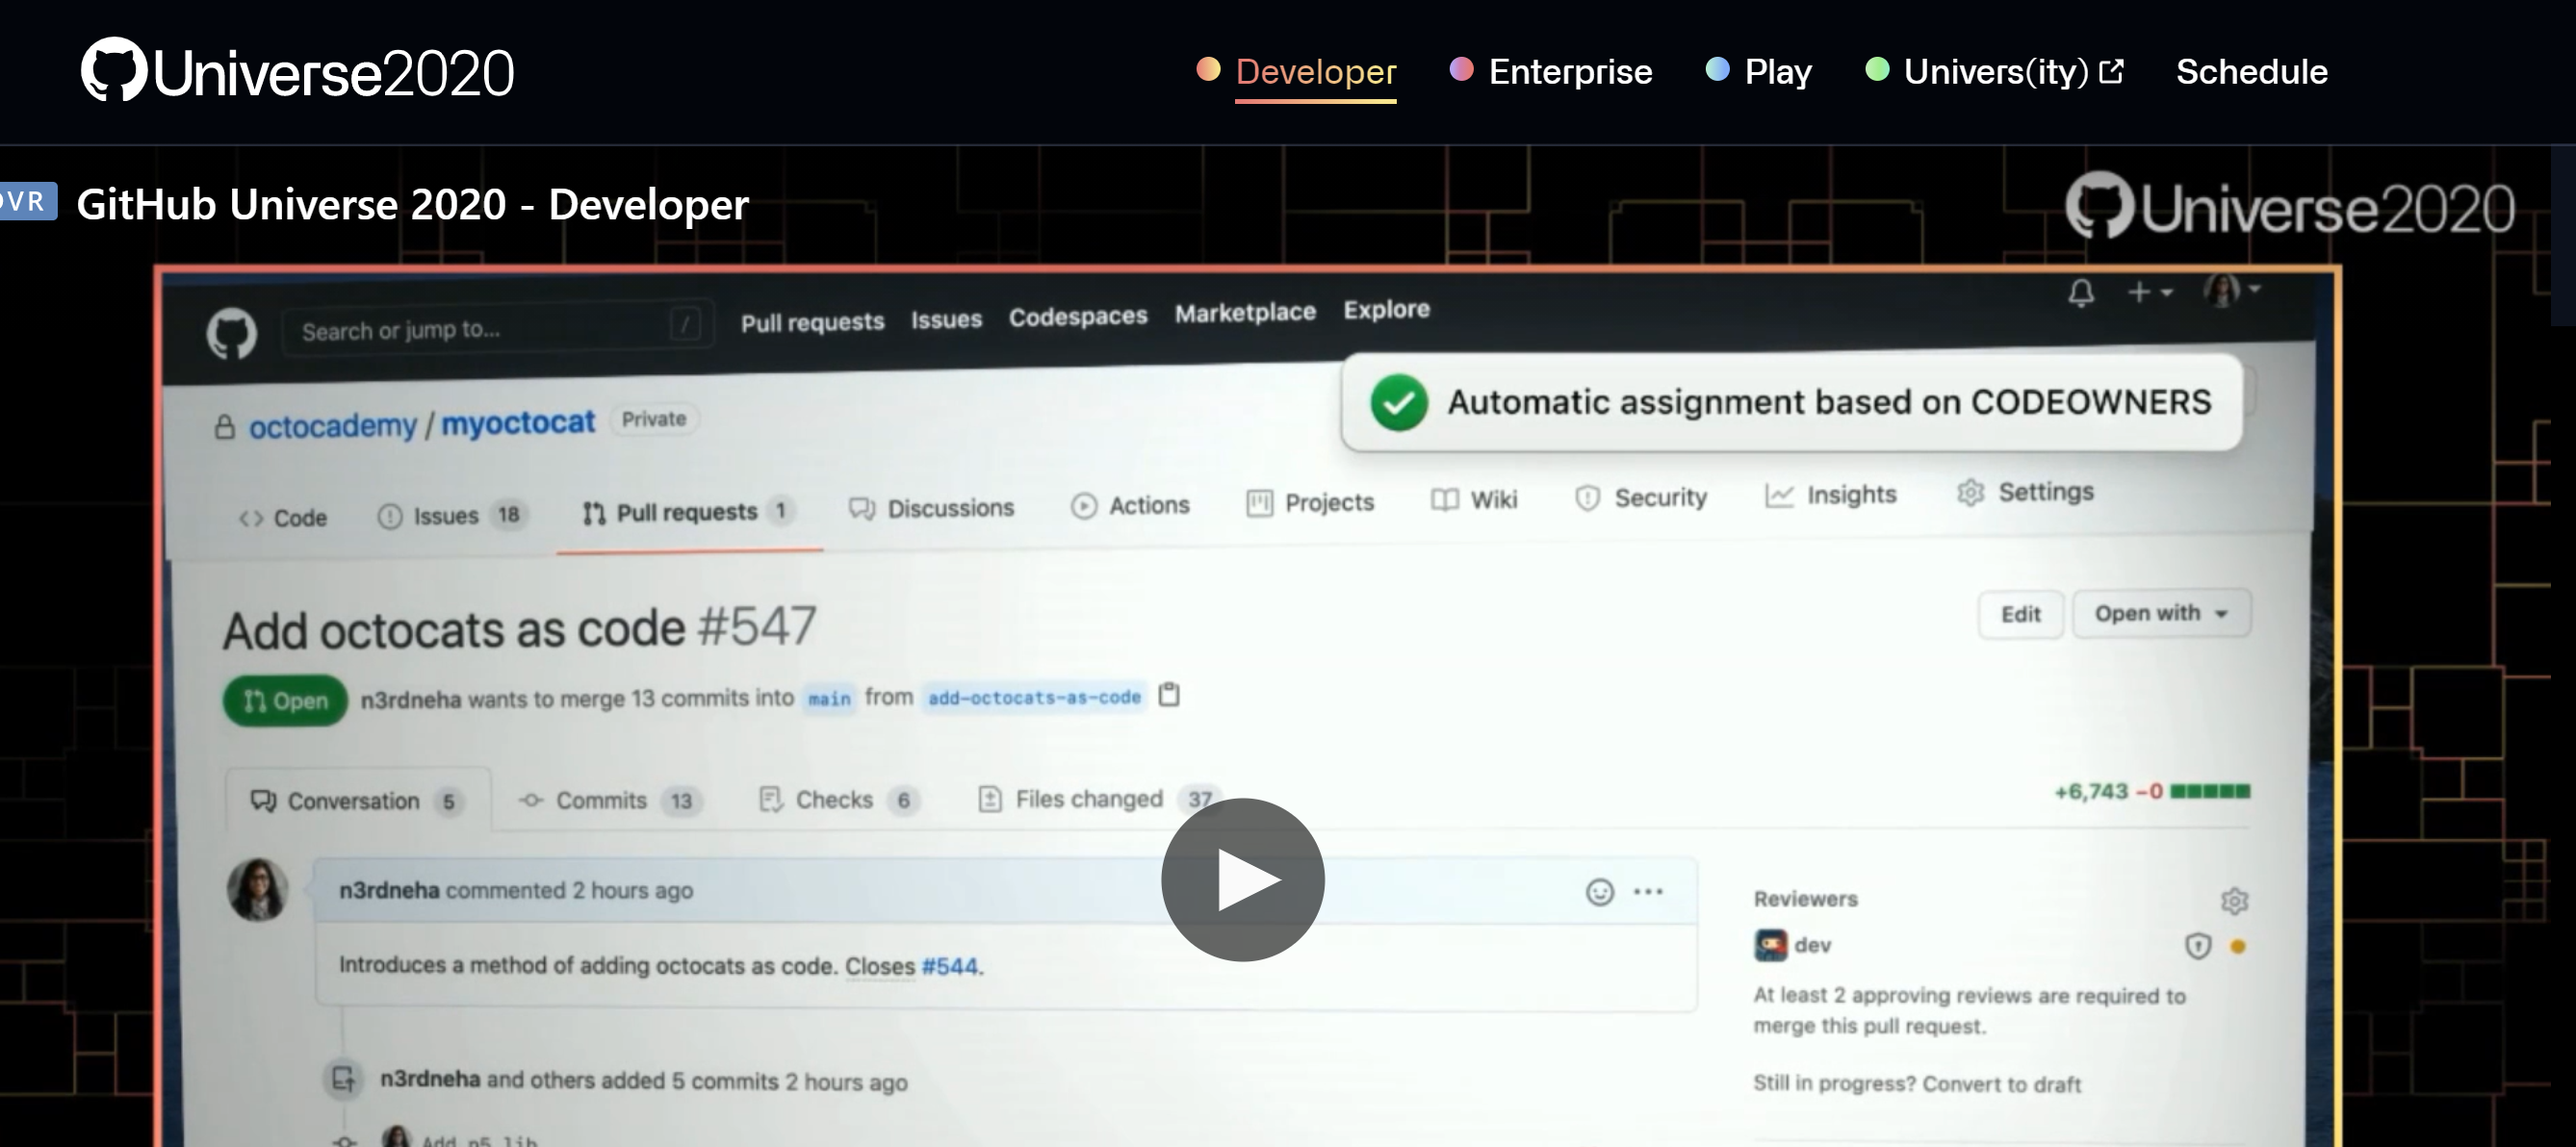Select the Commits tab
The height and width of the screenshot is (1147, 2576).
pyautogui.click(x=600, y=800)
